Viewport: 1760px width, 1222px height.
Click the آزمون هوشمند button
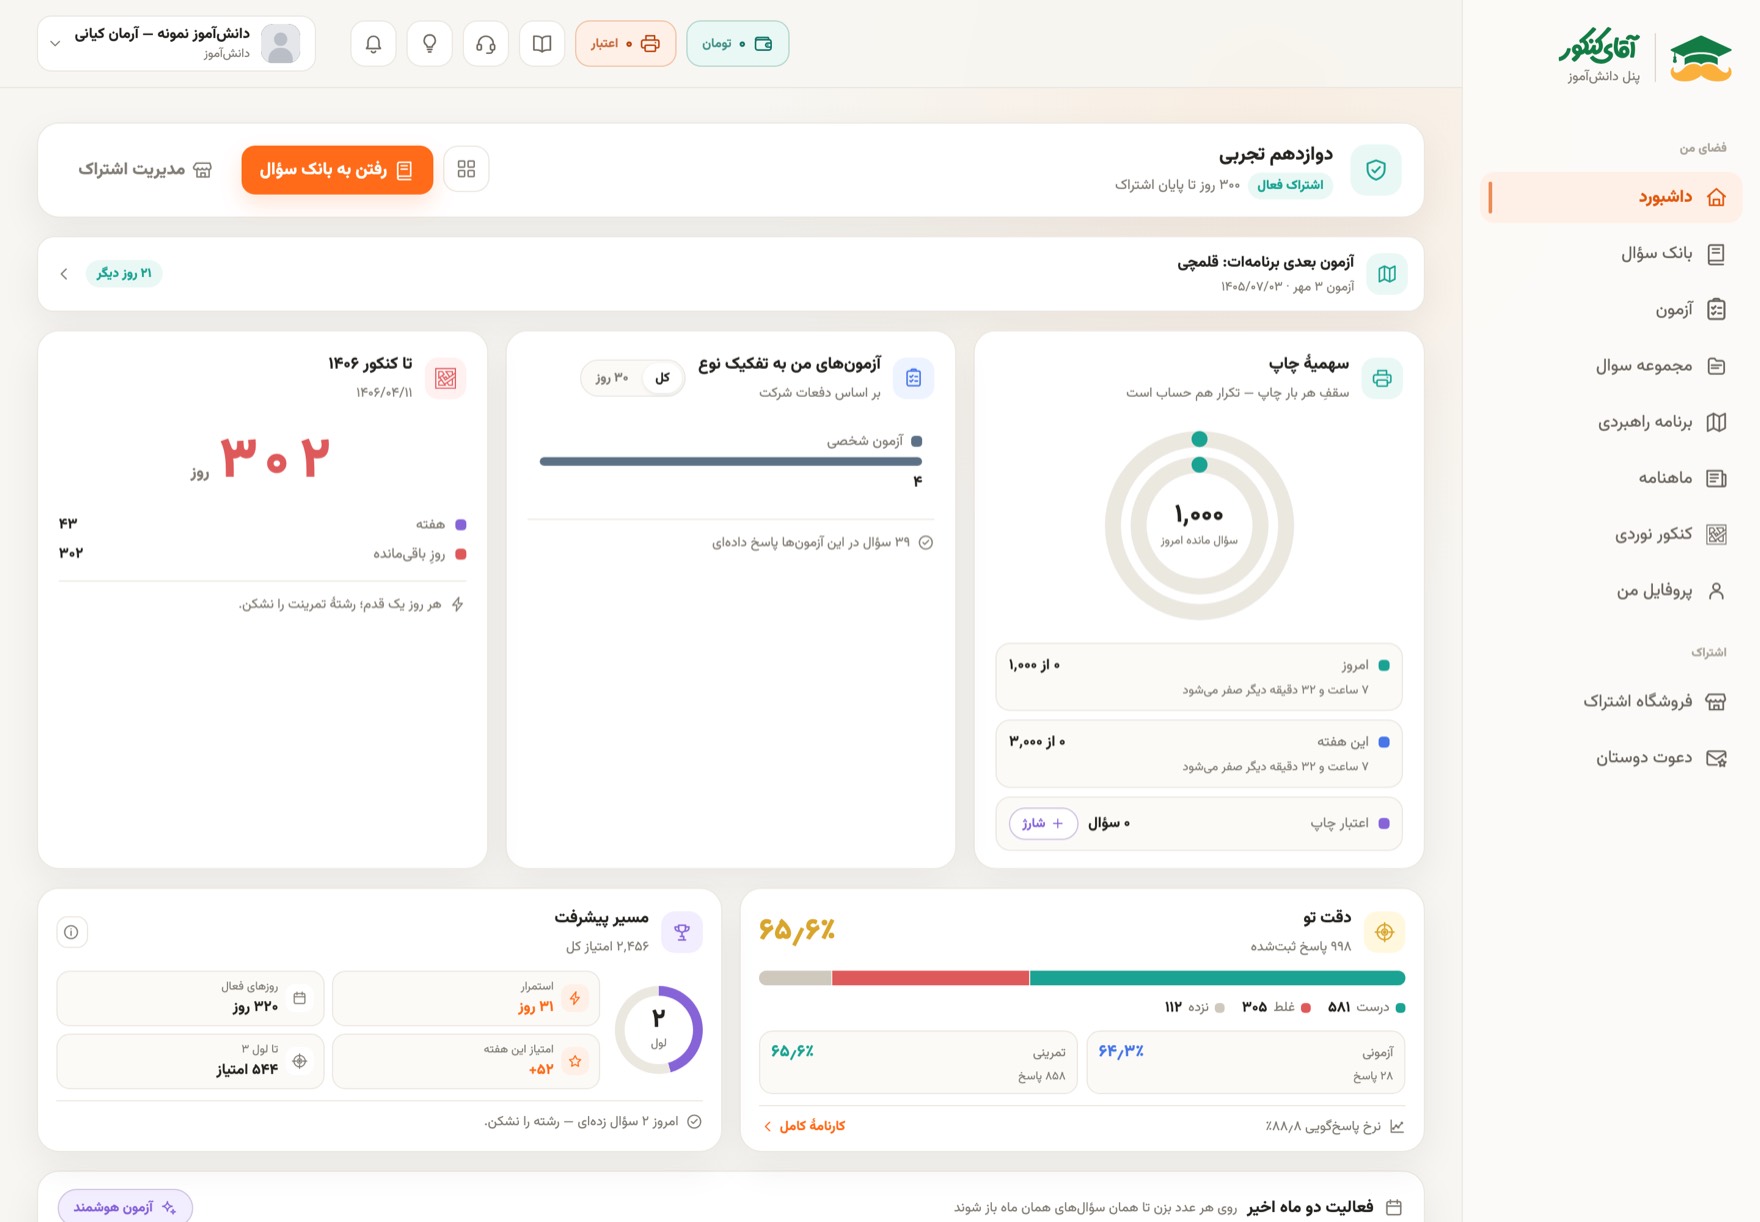coord(125,1208)
